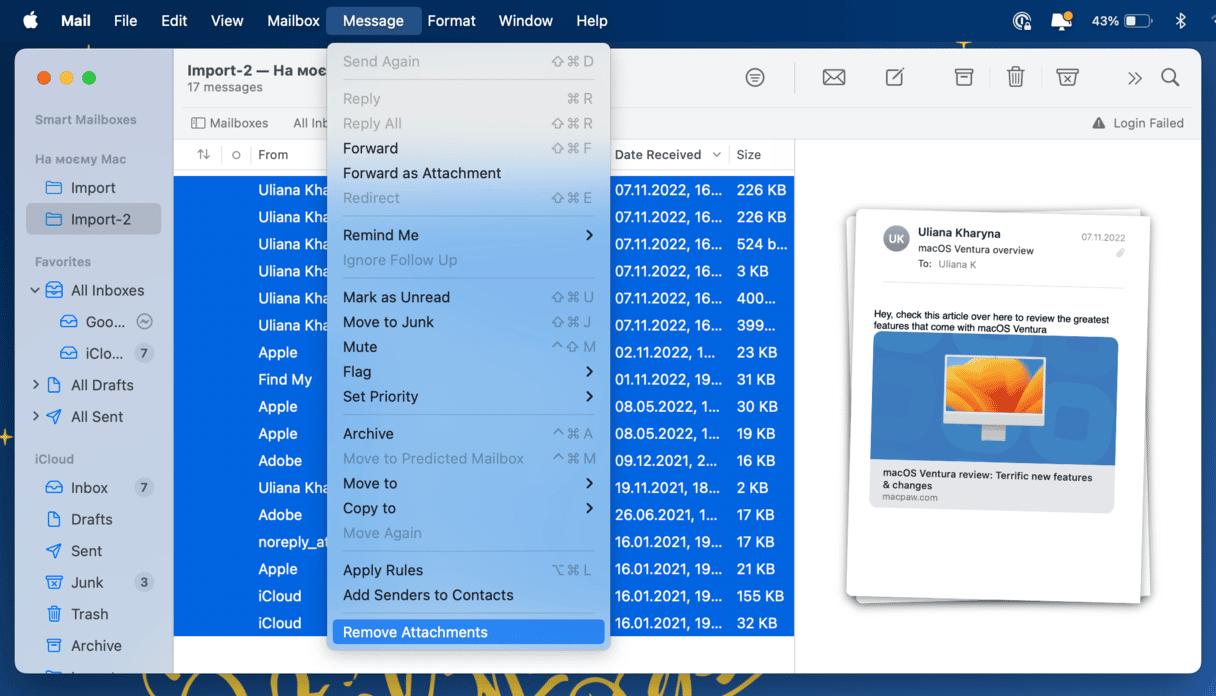Open the Archive mailbox in sidebar

93,646
